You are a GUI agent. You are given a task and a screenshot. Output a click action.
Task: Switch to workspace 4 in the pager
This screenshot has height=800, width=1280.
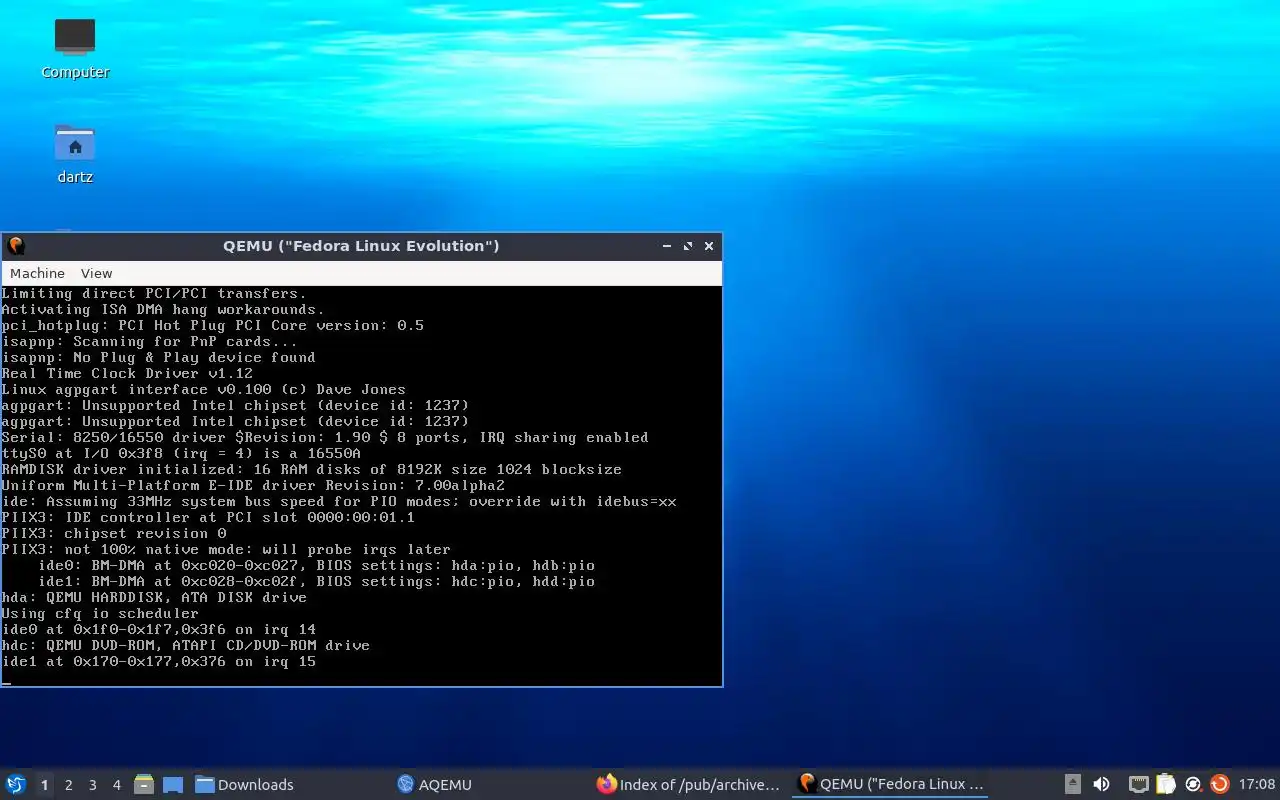116,785
